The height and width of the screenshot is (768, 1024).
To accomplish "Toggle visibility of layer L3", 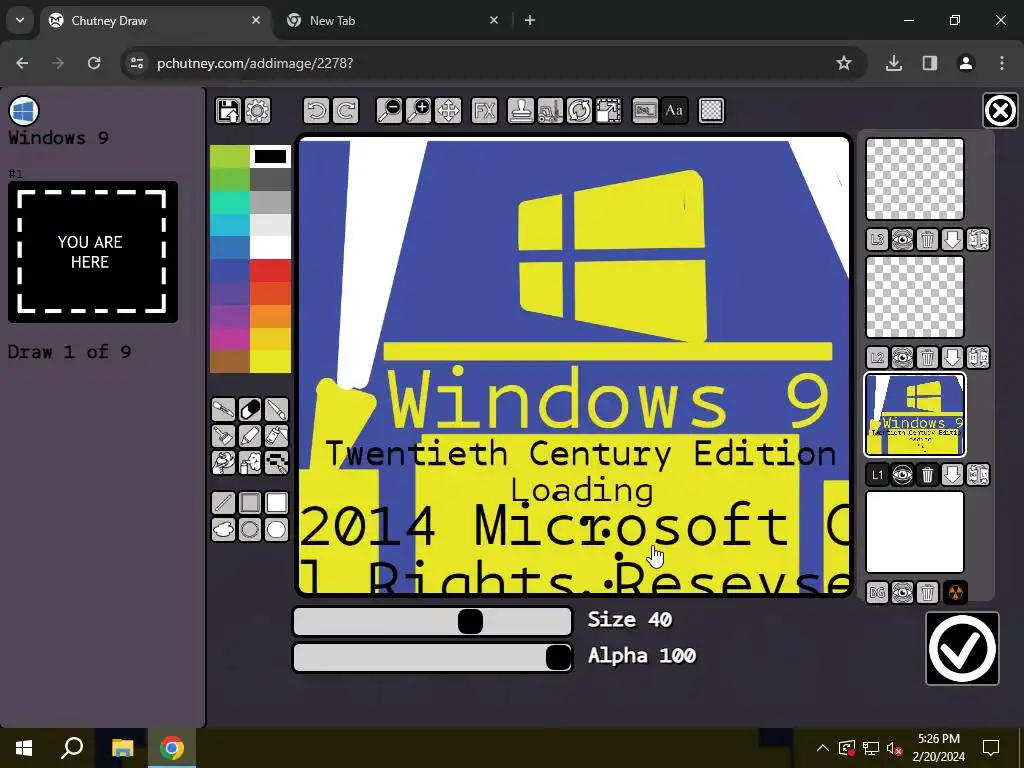I will tap(903, 240).
